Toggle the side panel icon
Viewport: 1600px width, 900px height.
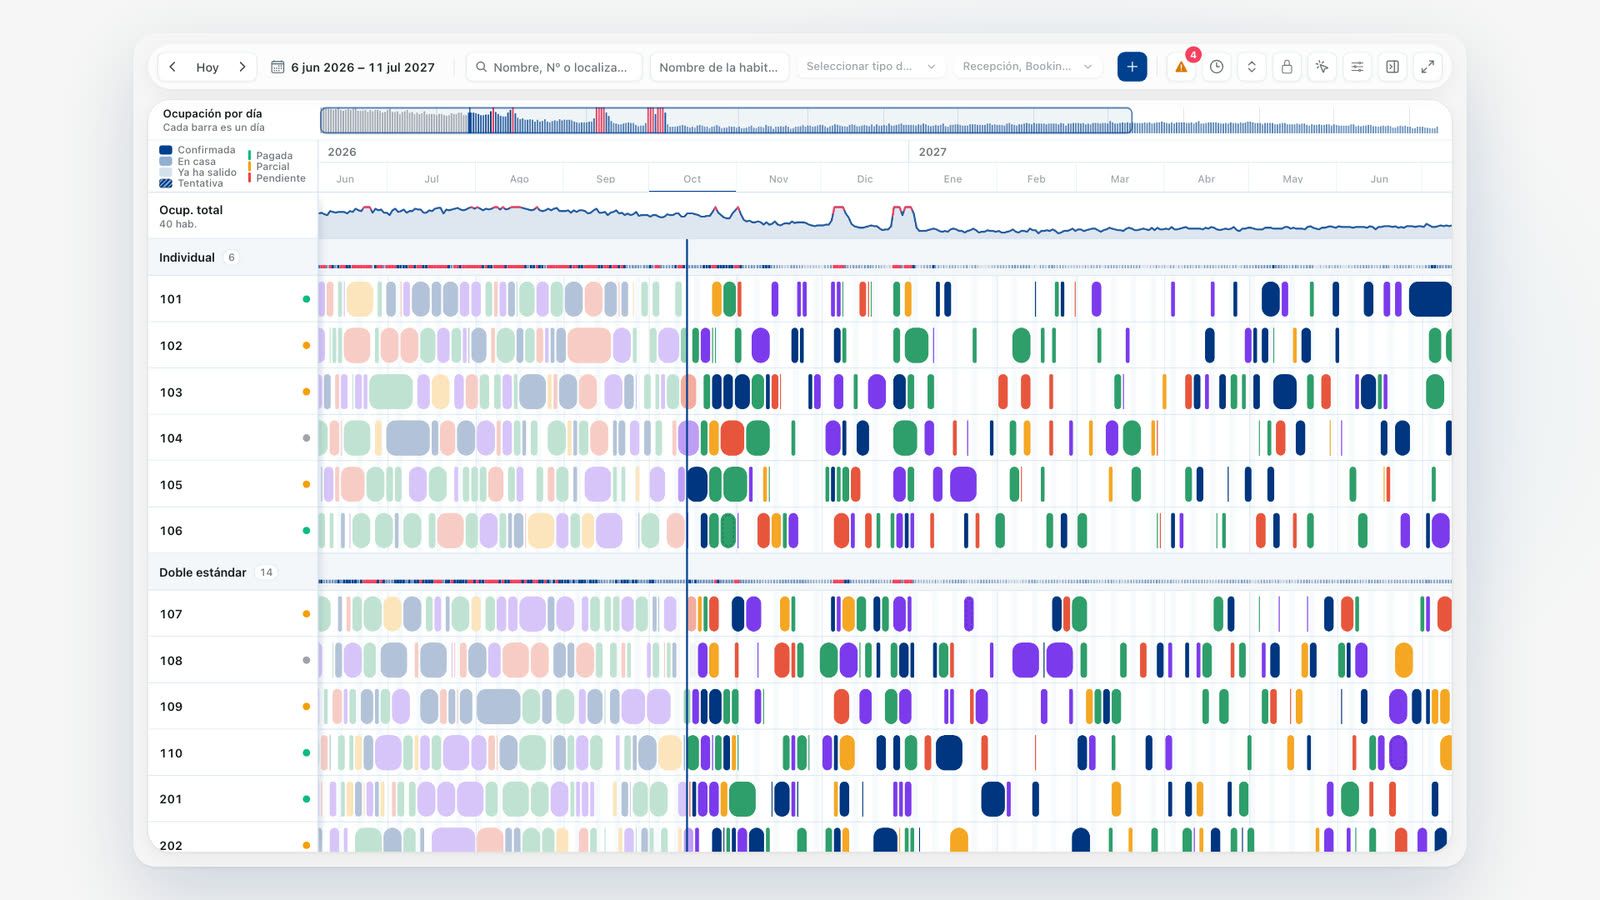coord(1392,67)
